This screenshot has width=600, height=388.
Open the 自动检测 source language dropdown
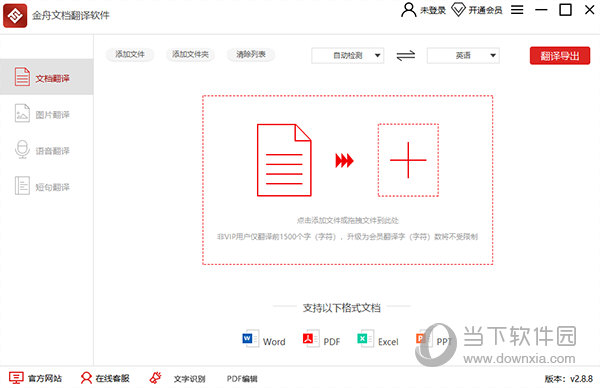pyautogui.click(x=347, y=55)
